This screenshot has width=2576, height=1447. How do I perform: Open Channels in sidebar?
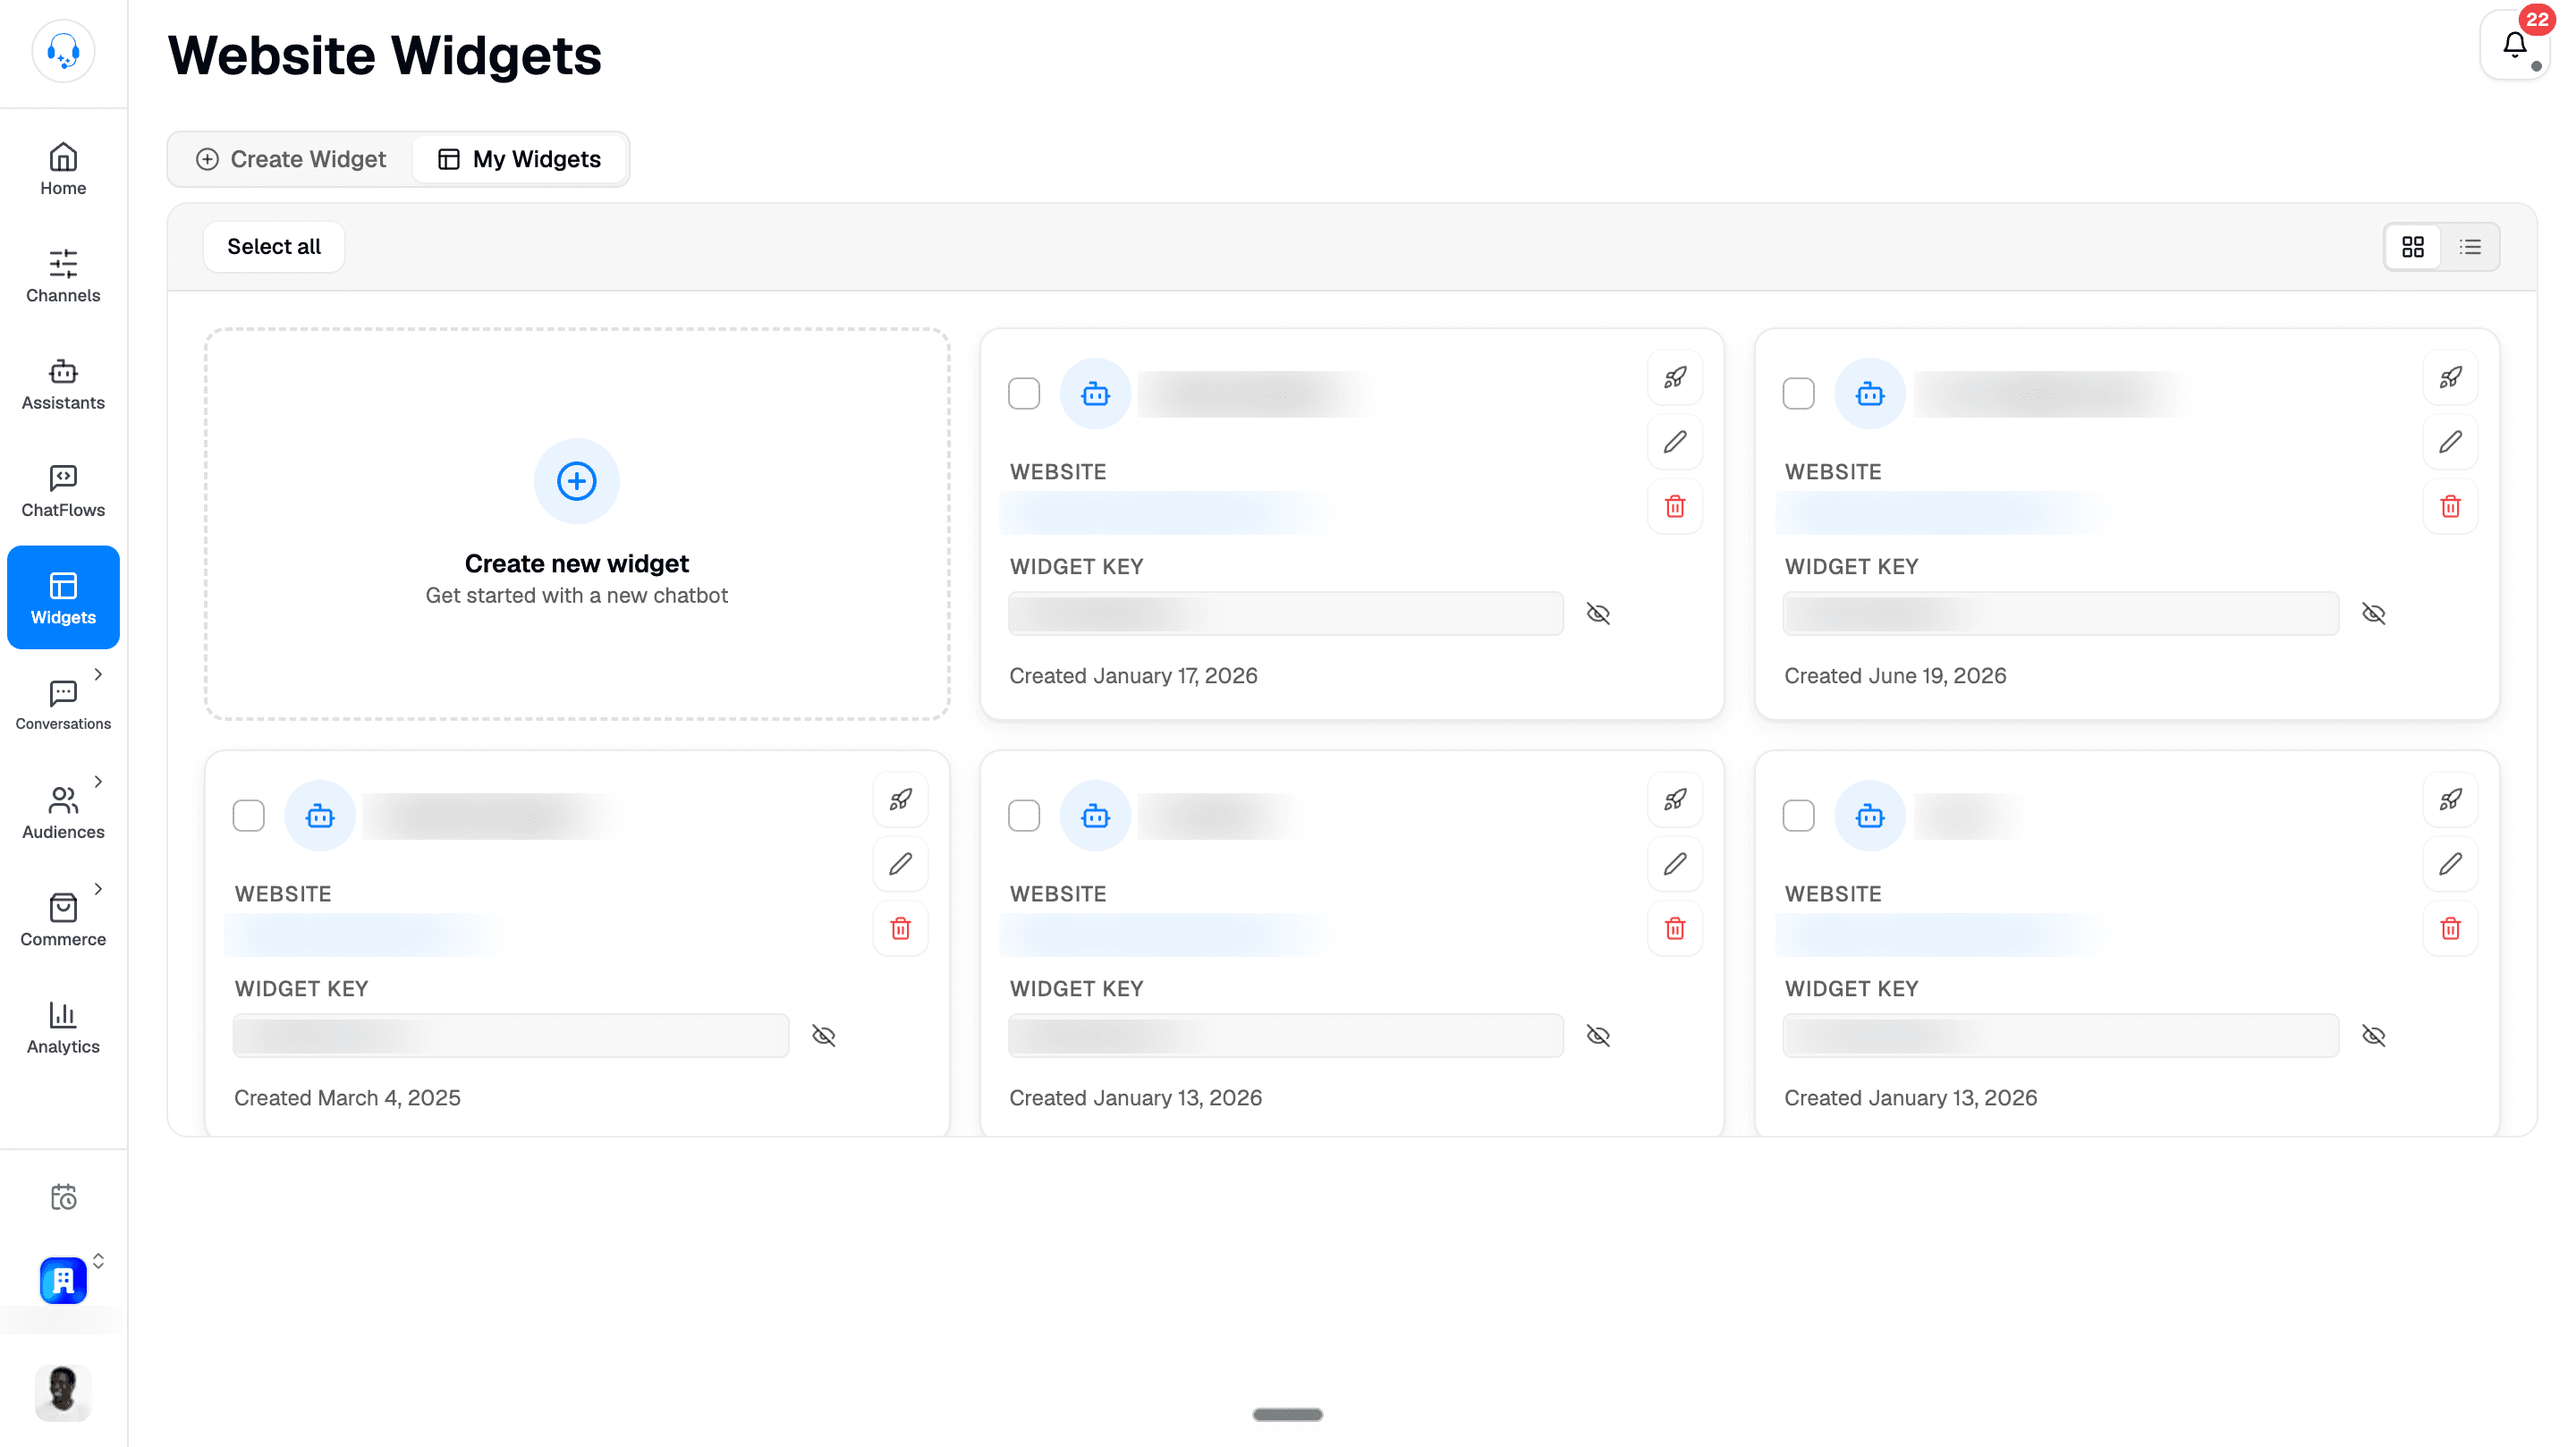(x=63, y=276)
